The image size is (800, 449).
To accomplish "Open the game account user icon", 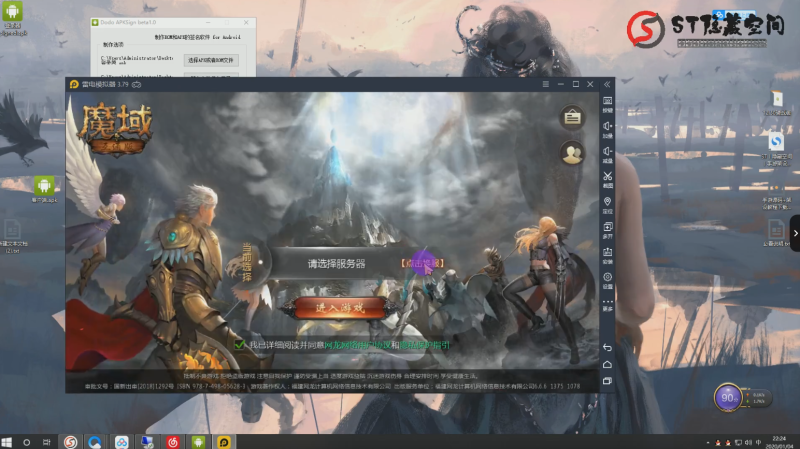I will pyautogui.click(x=572, y=153).
